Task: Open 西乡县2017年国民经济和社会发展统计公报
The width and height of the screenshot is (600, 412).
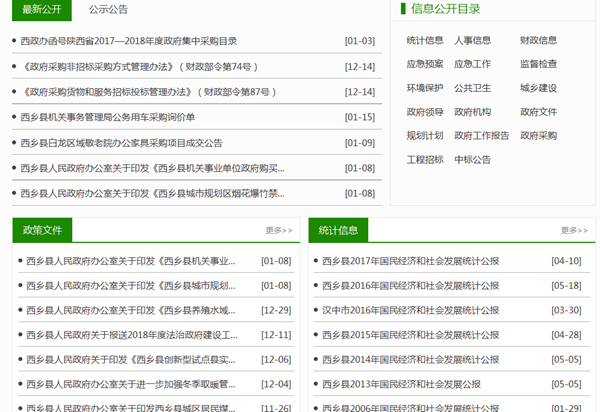Action: (411, 261)
